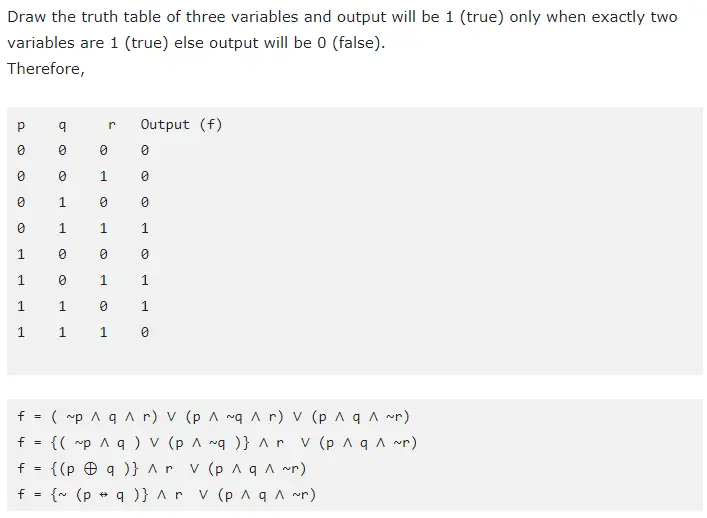Click the 'r' column header in the table

click(112, 126)
